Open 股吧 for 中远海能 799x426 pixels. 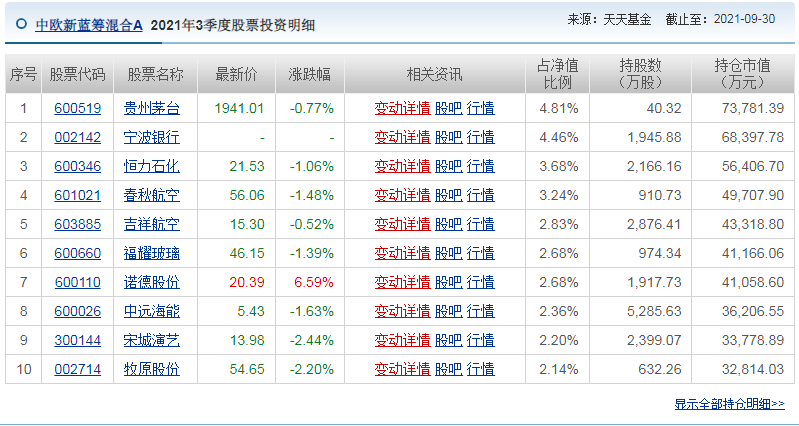[x=448, y=312]
